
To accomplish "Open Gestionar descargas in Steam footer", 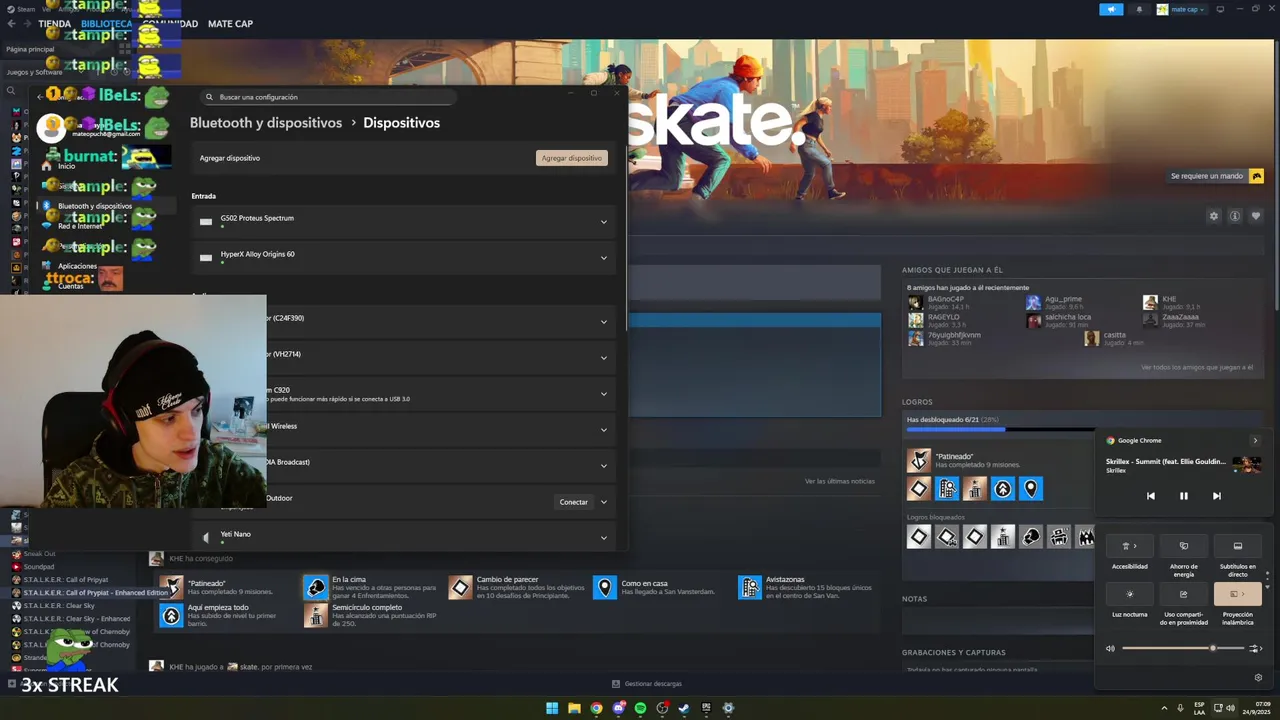I will coord(647,684).
